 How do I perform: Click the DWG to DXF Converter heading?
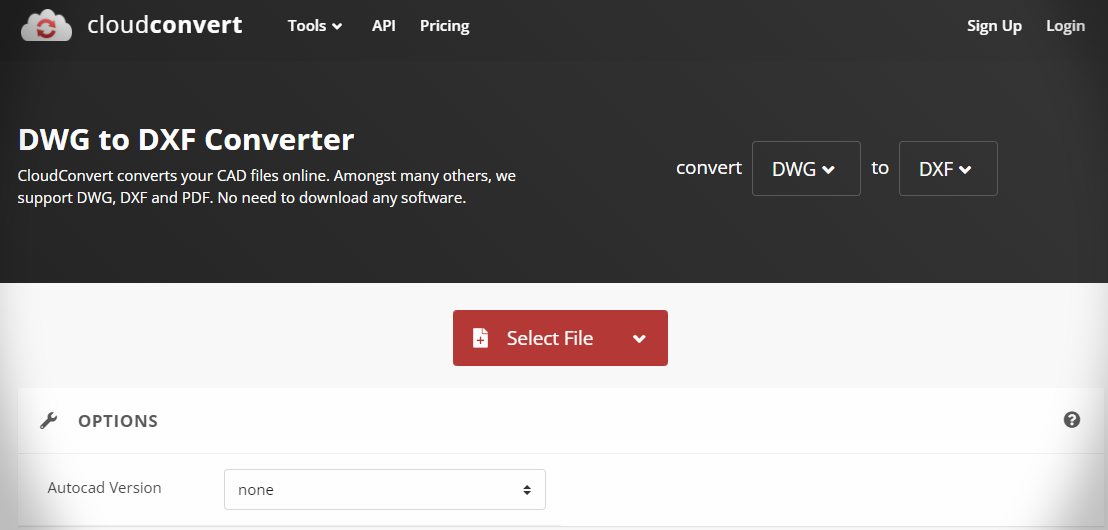tap(186, 140)
